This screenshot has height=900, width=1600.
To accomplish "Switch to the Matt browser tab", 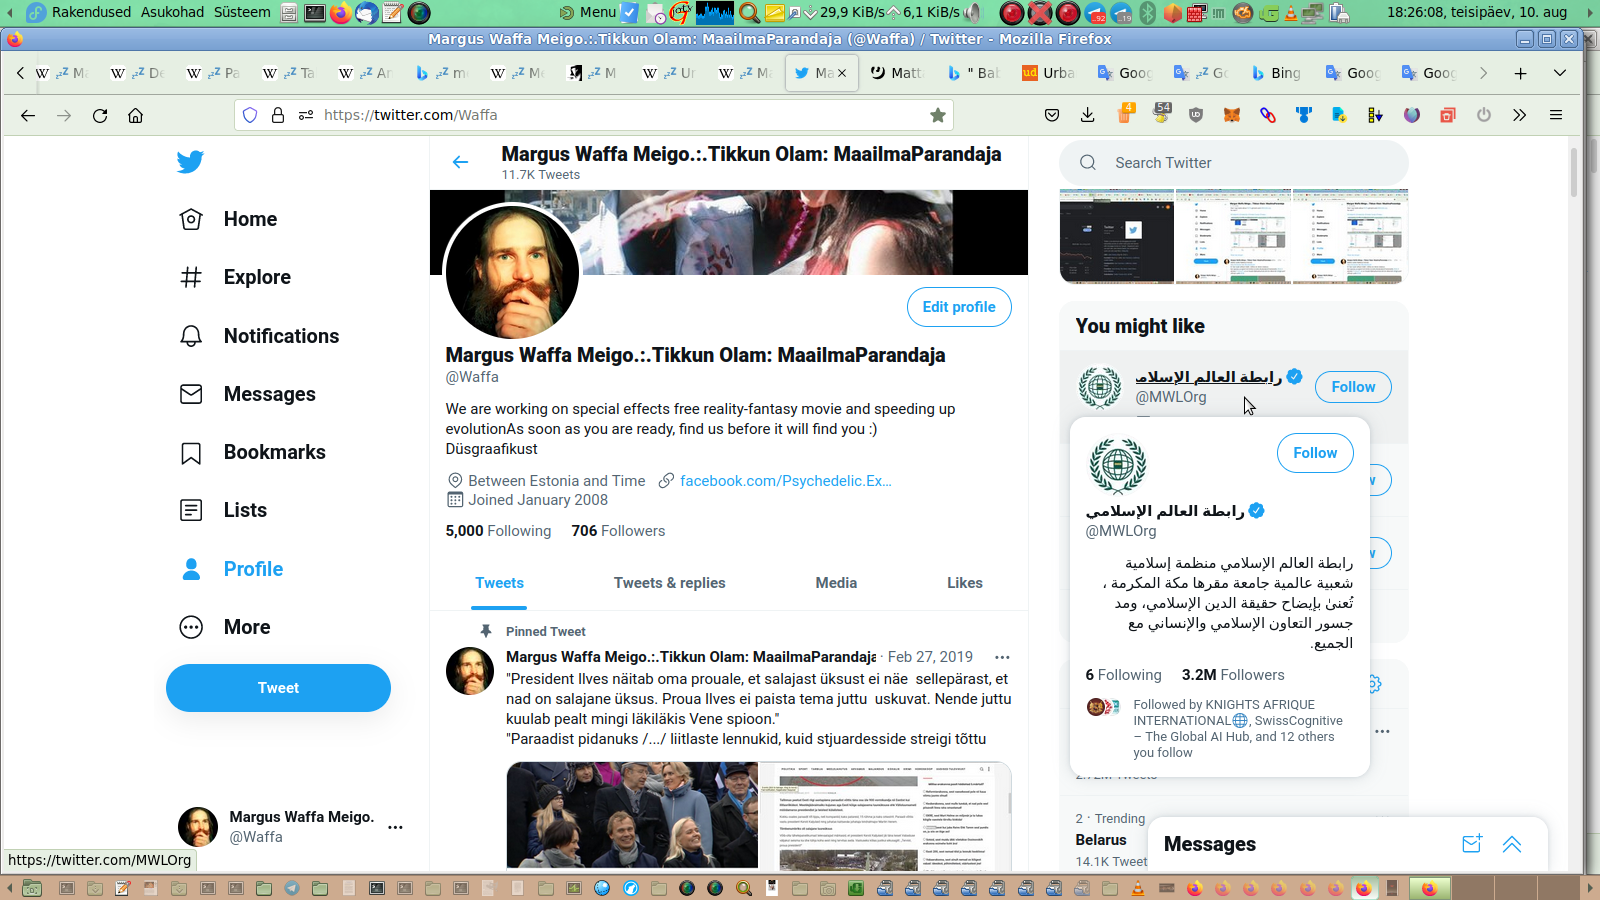I will pyautogui.click(x=898, y=73).
